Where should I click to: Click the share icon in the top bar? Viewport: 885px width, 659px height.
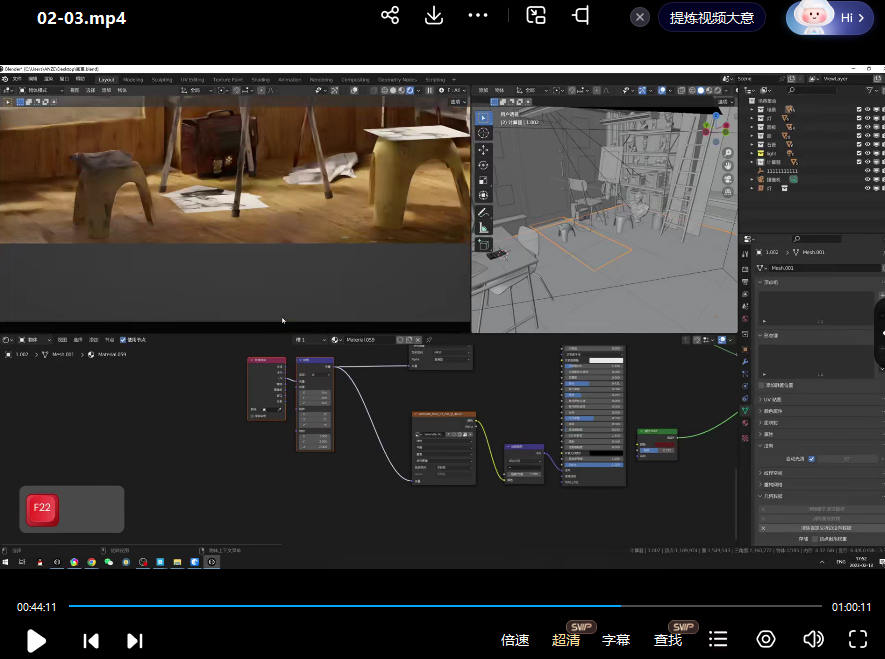390,16
